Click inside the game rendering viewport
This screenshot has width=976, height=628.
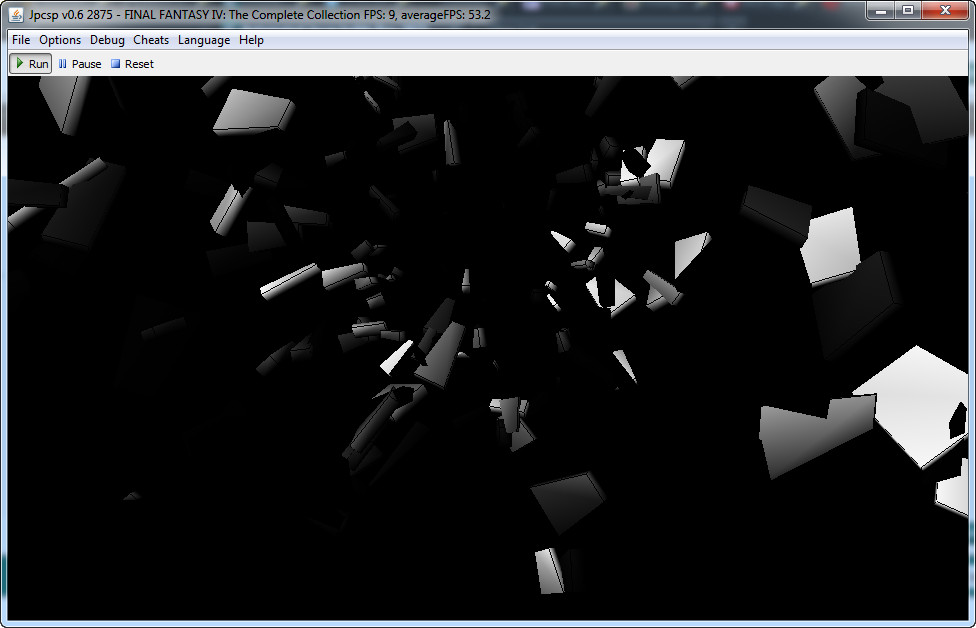[x=488, y=348]
